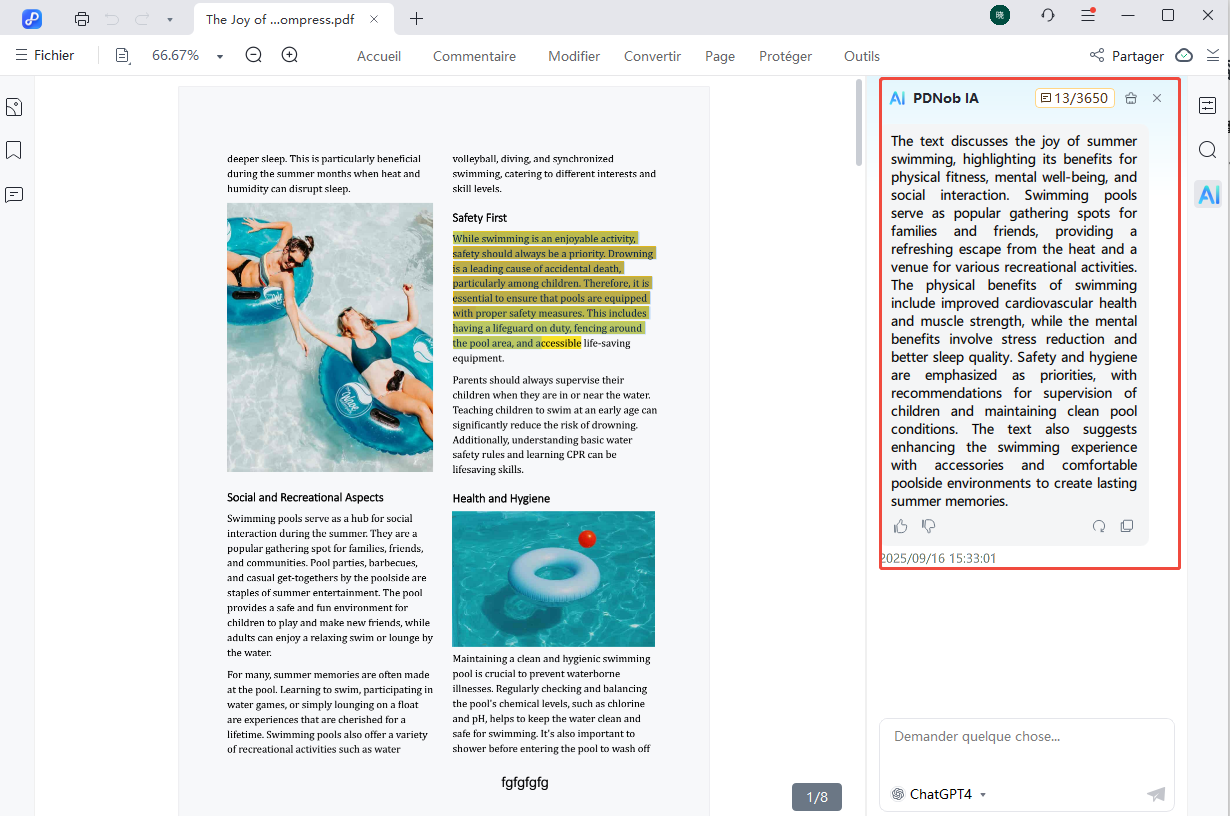Open the Convertir tab
This screenshot has height=816, width=1230.
pyautogui.click(x=652, y=56)
